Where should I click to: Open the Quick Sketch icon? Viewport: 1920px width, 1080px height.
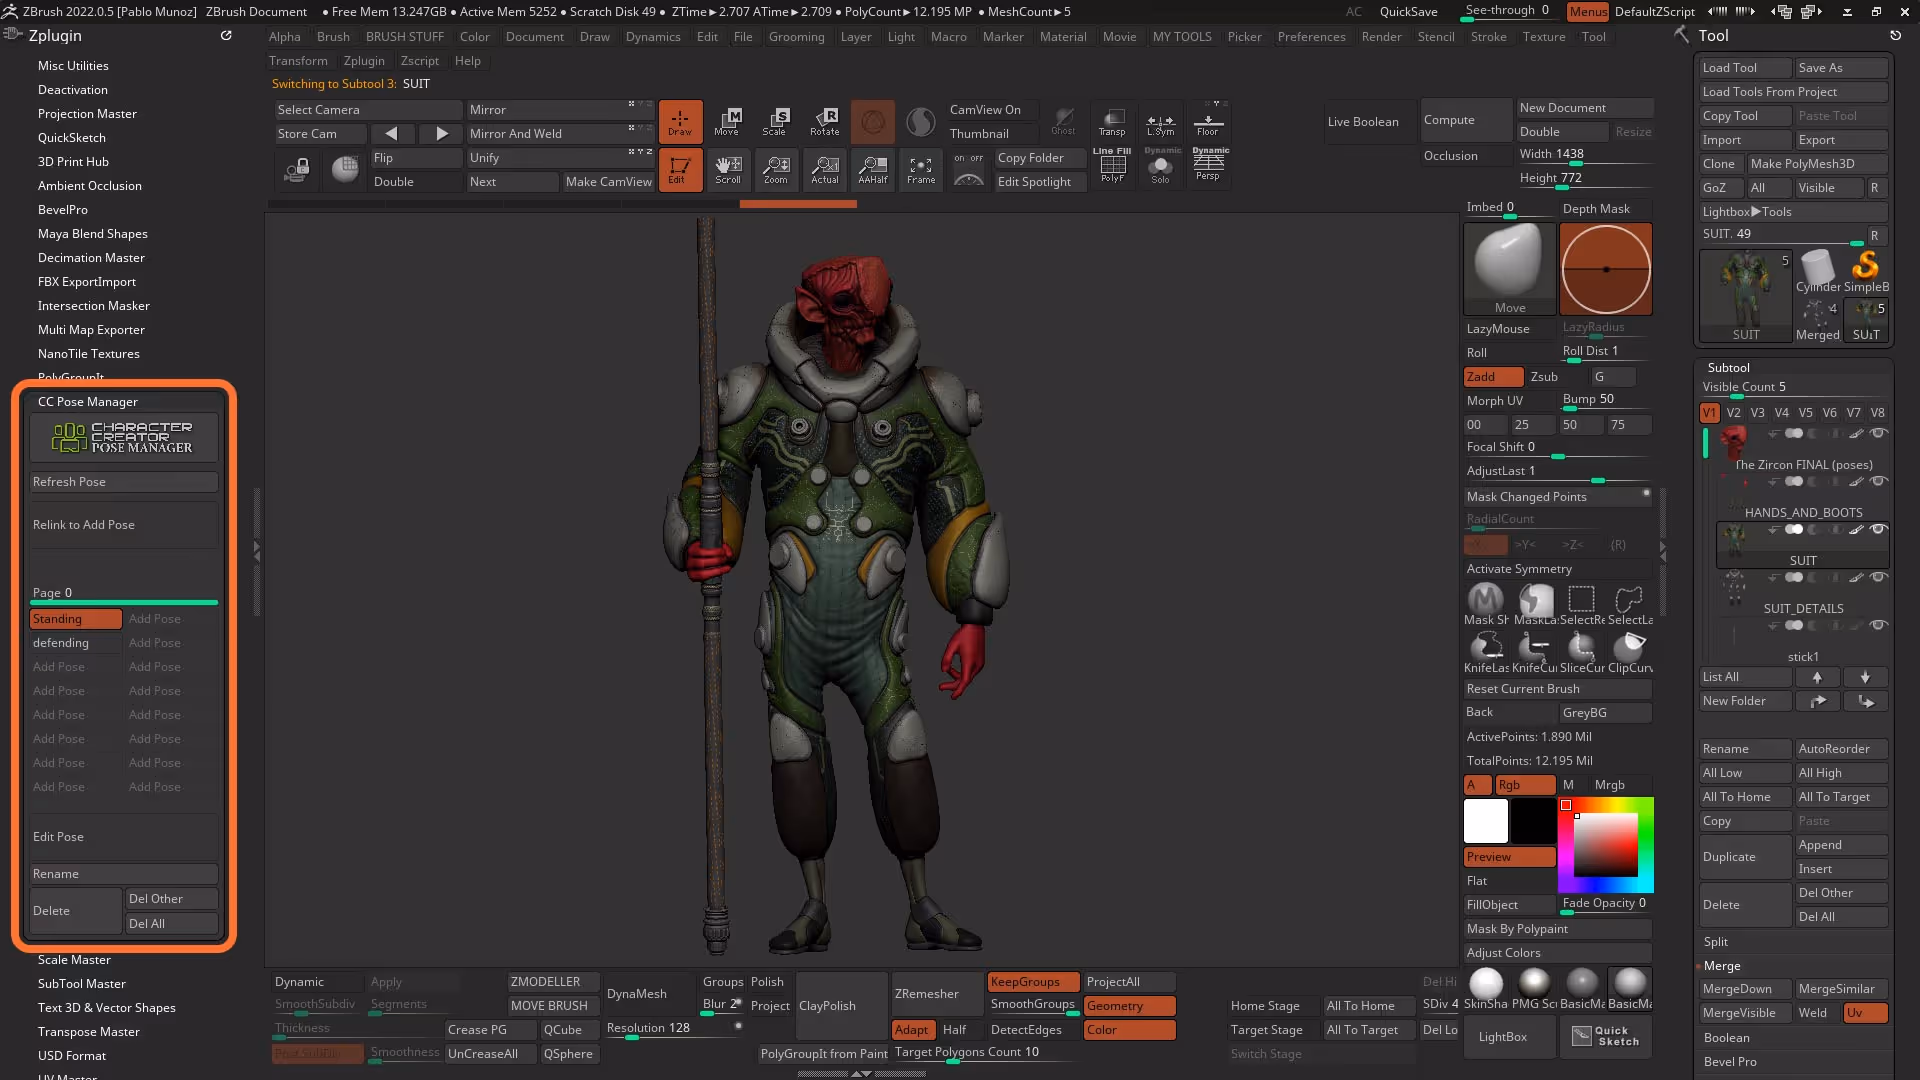point(1606,1036)
